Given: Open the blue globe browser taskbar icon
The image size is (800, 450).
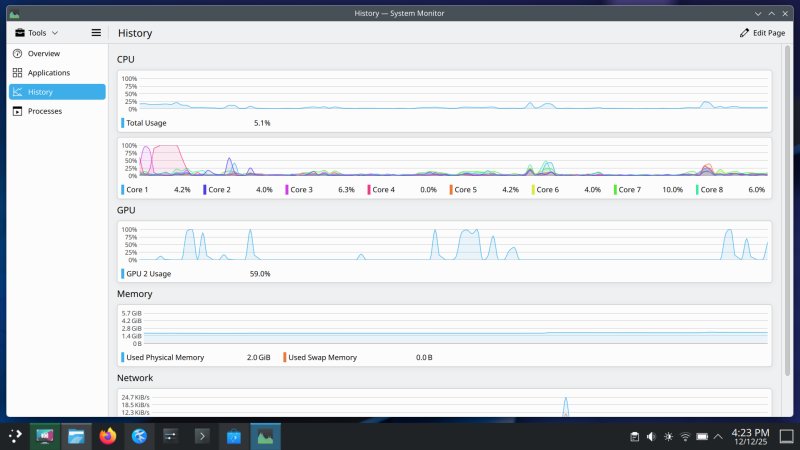Looking at the screenshot, I should 139,436.
